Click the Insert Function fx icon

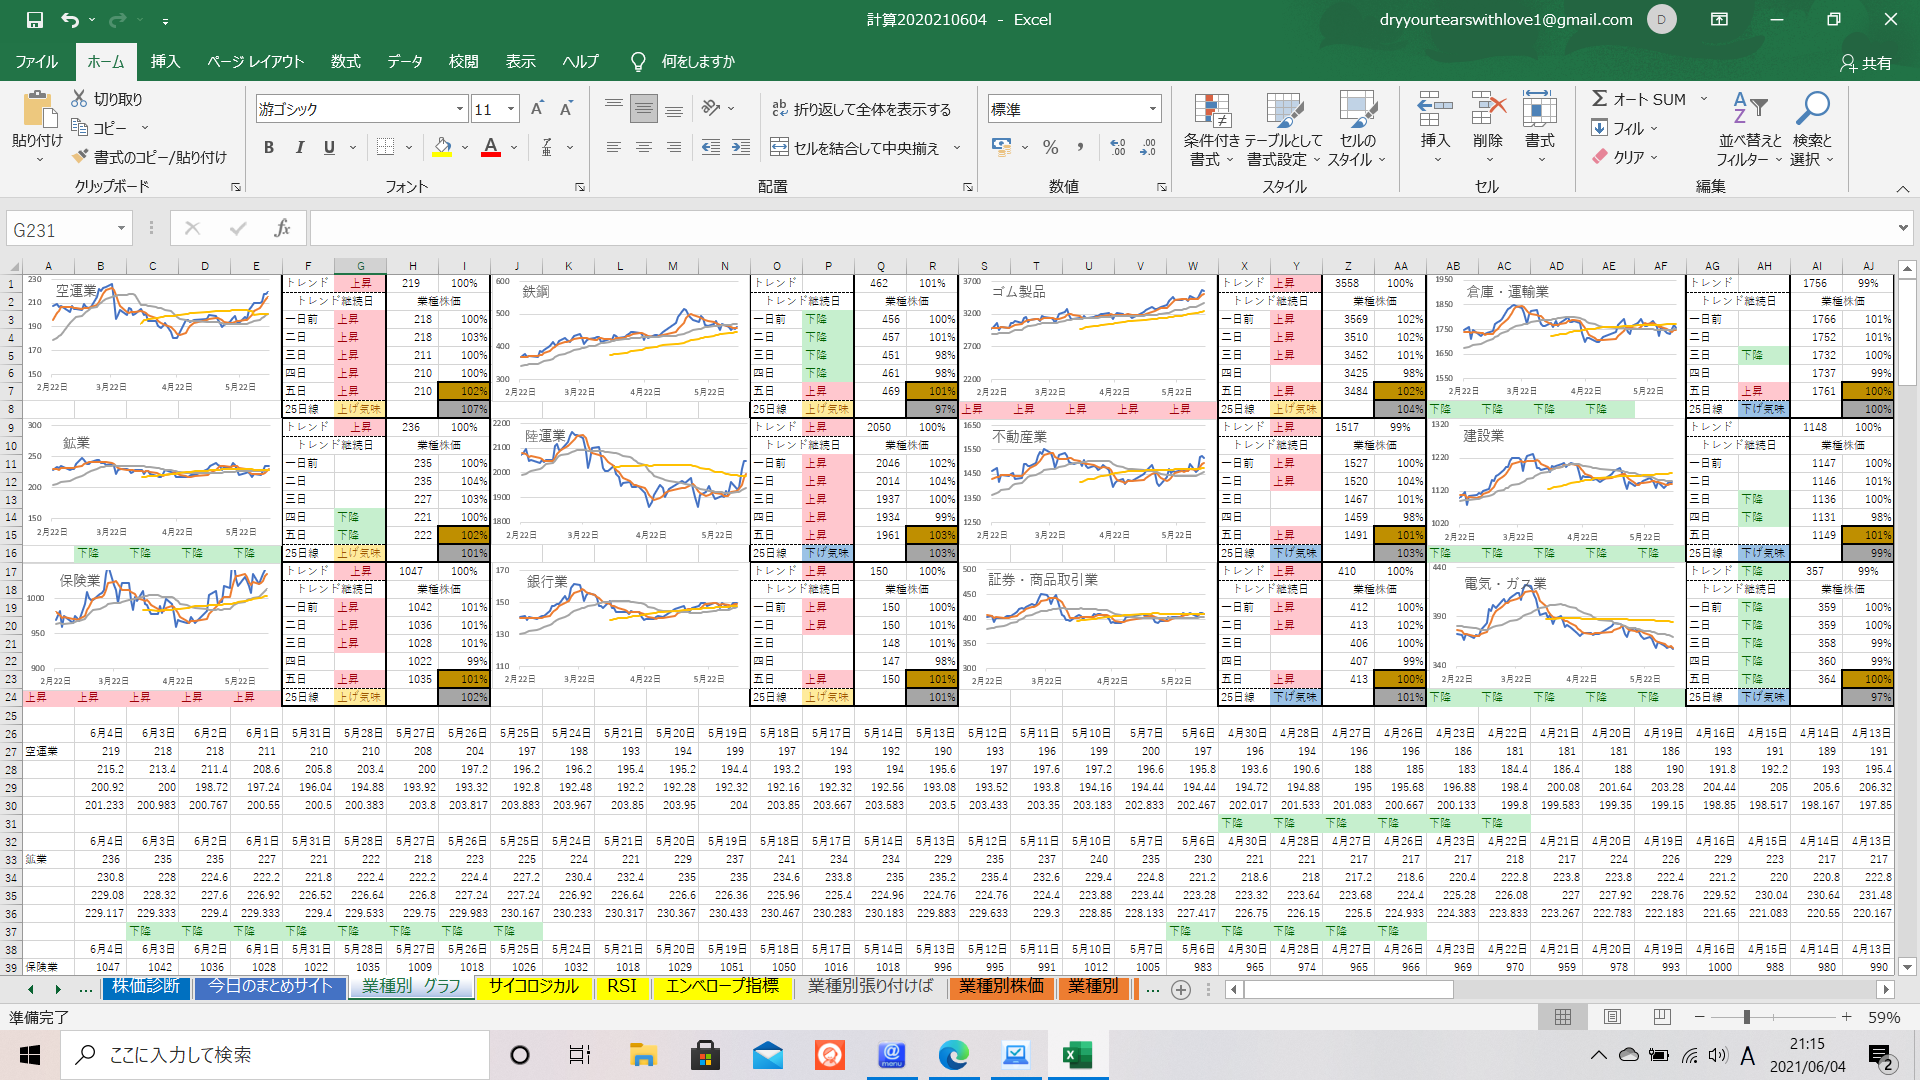point(282,229)
